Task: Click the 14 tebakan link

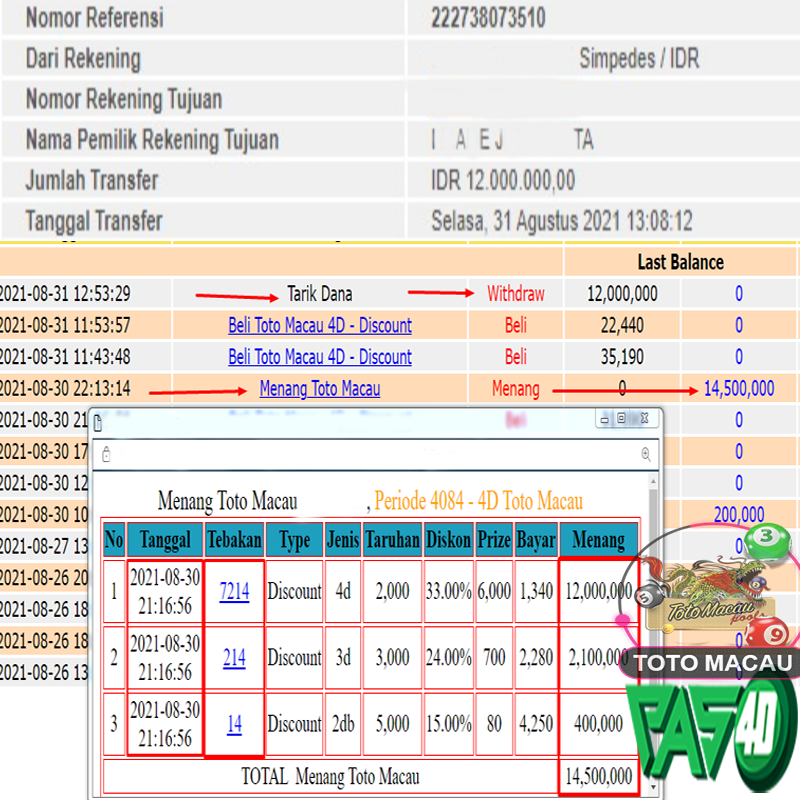Action: coord(234,724)
